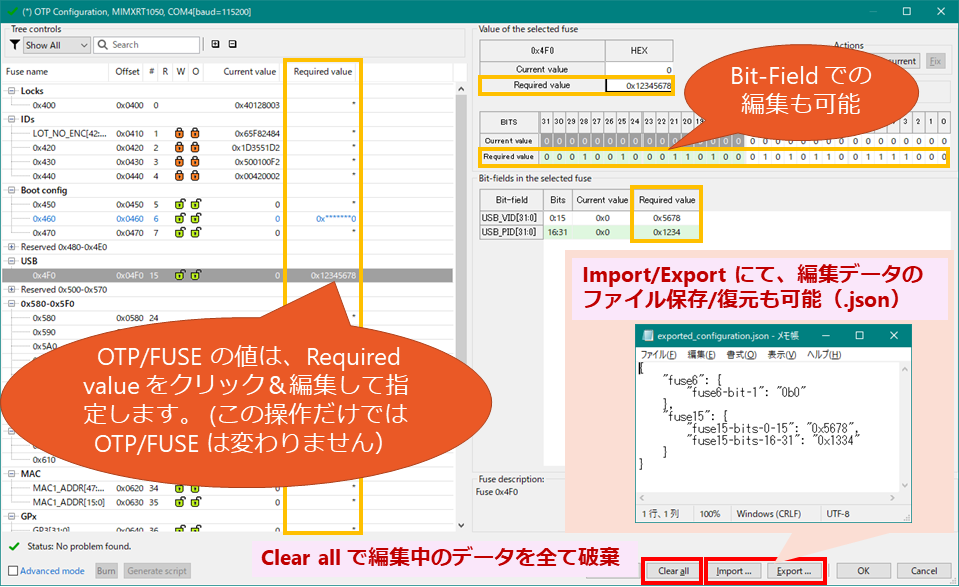
Task: Click the Search field in Tree controls
Action: pos(150,45)
